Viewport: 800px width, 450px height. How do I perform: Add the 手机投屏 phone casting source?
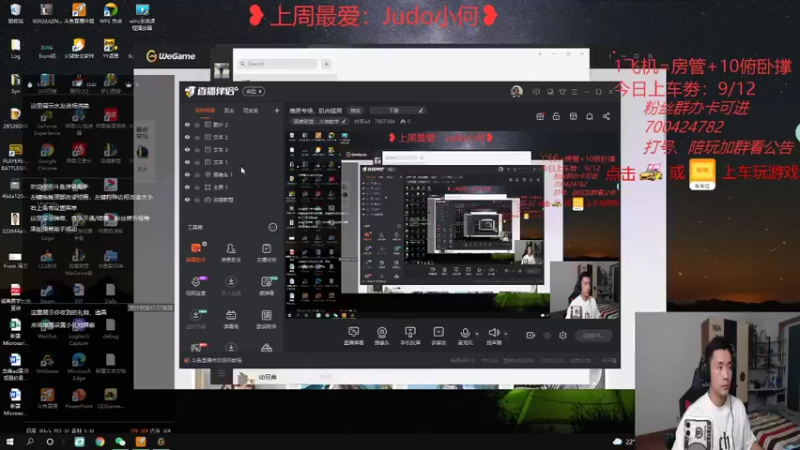pyautogui.click(x=410, y=336)
